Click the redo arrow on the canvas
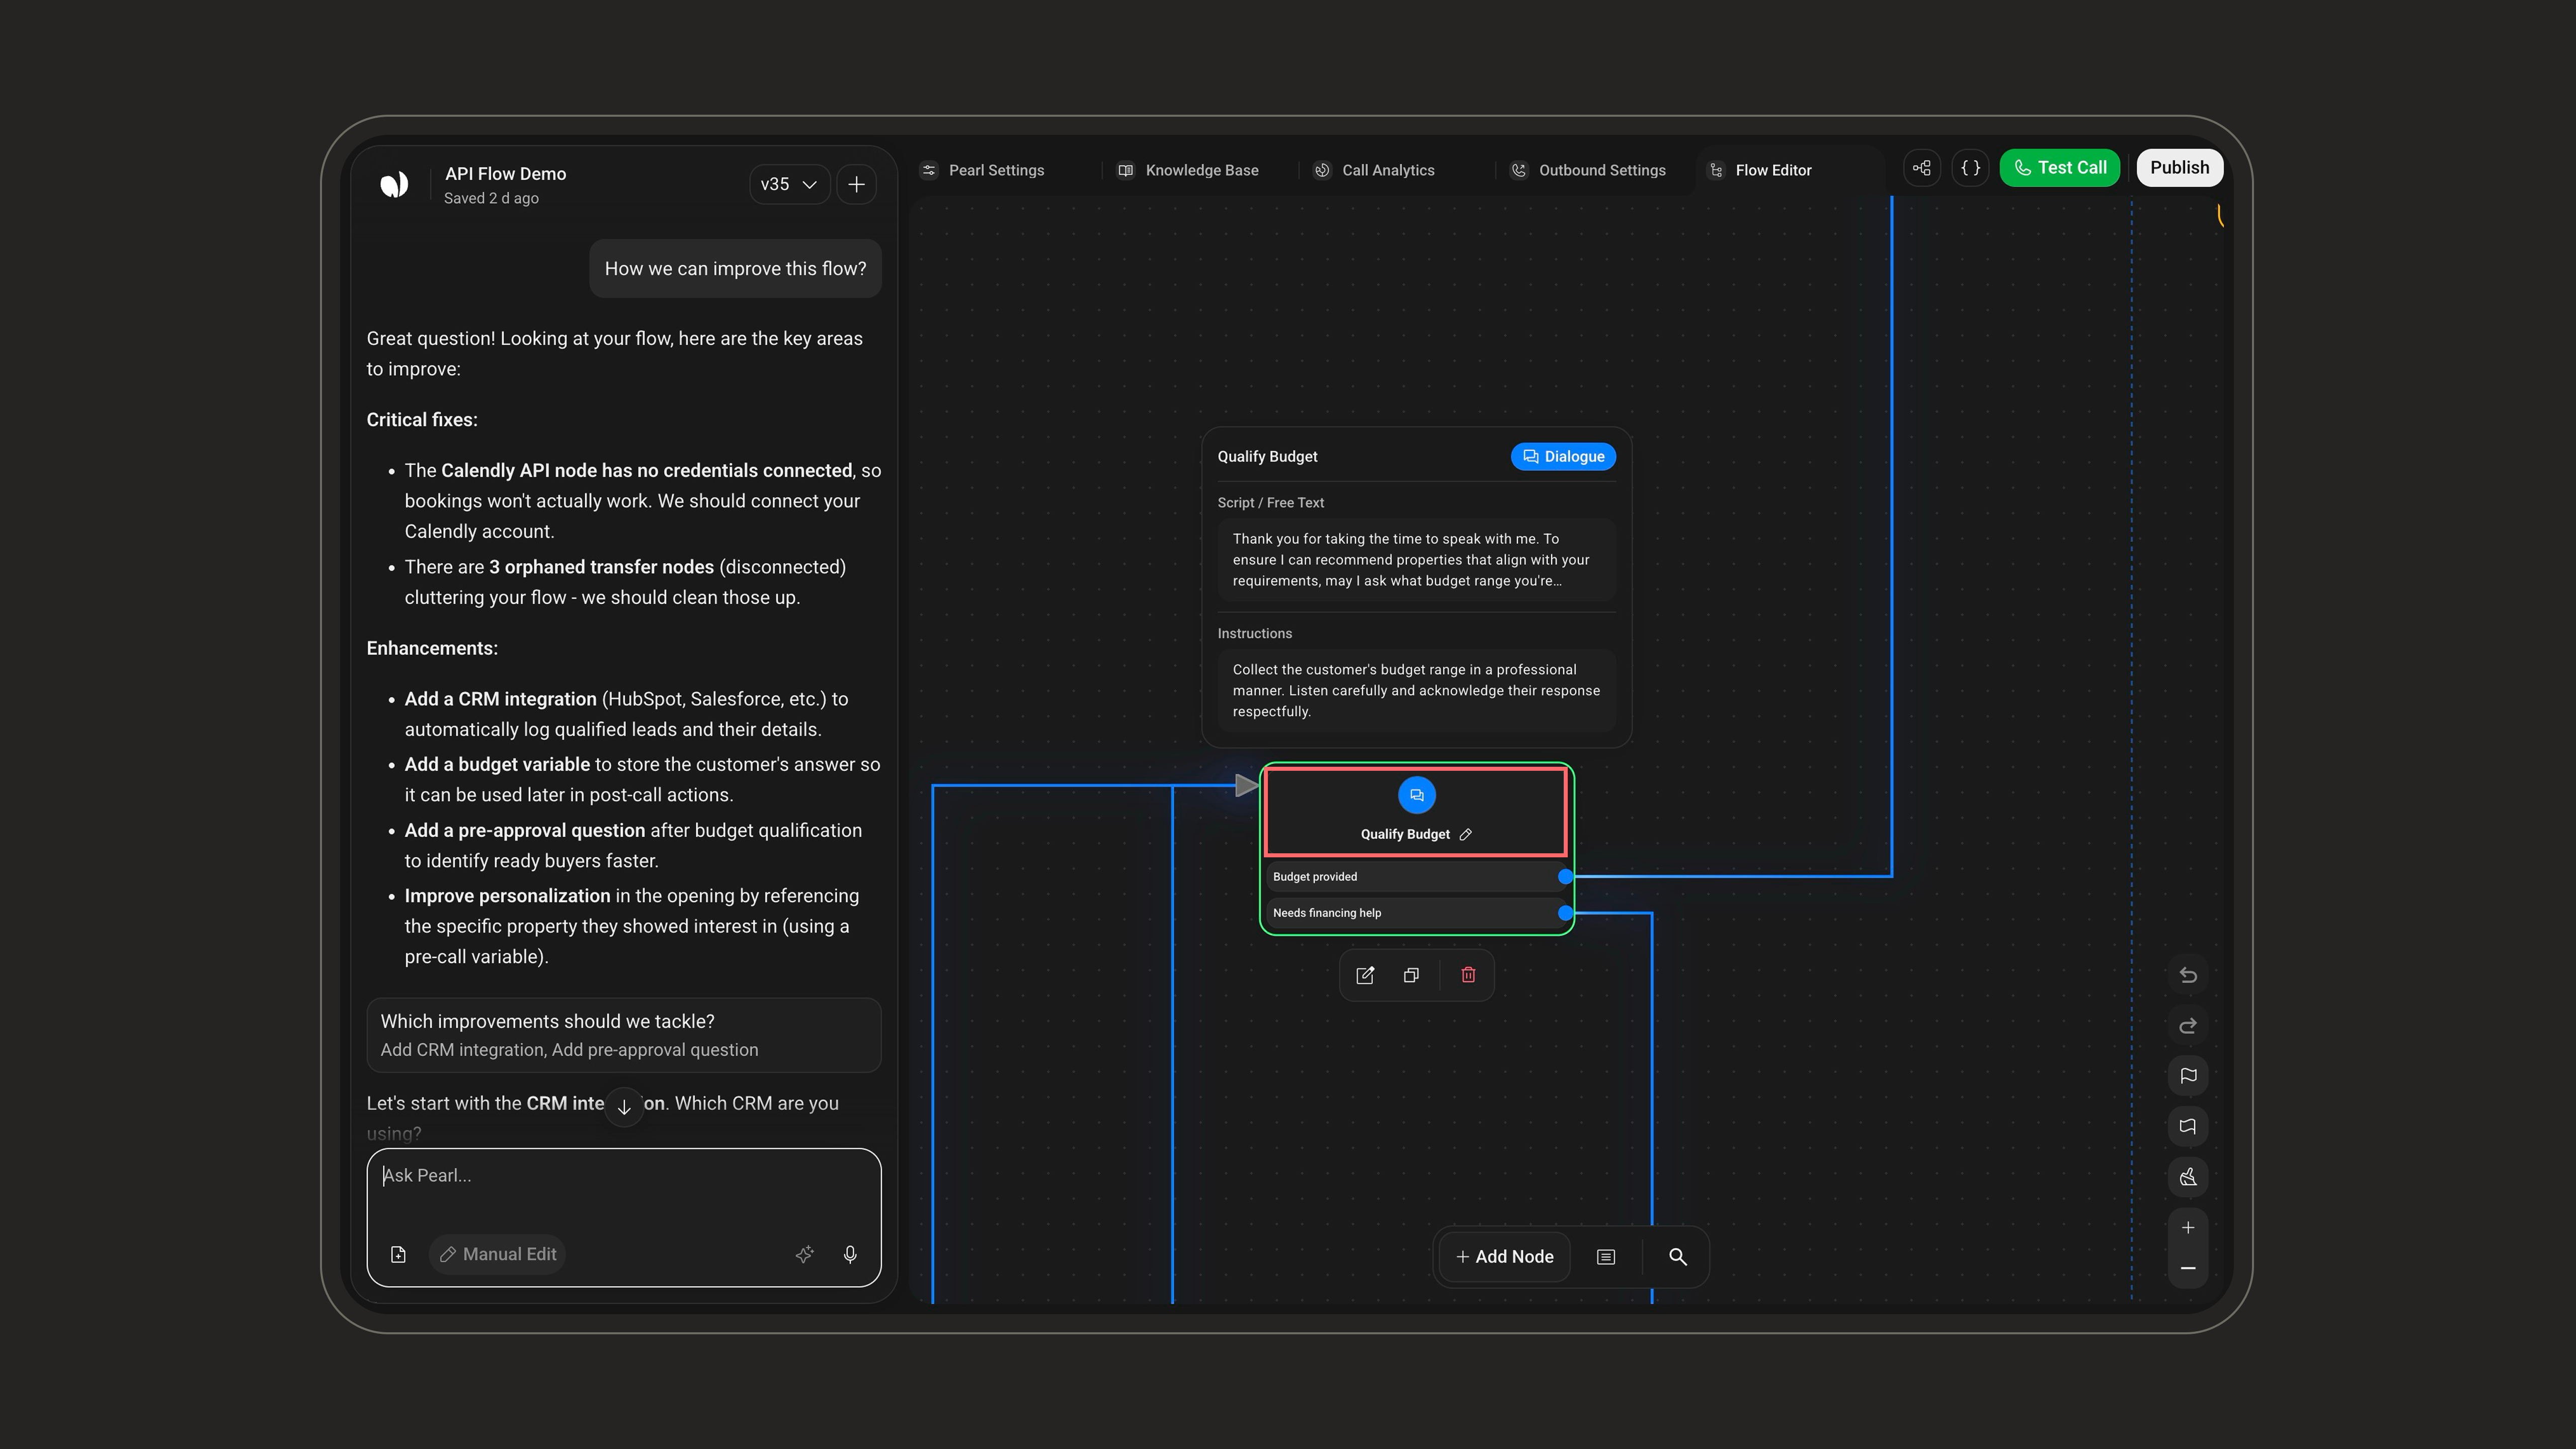 click(x=2188, y=1026)
